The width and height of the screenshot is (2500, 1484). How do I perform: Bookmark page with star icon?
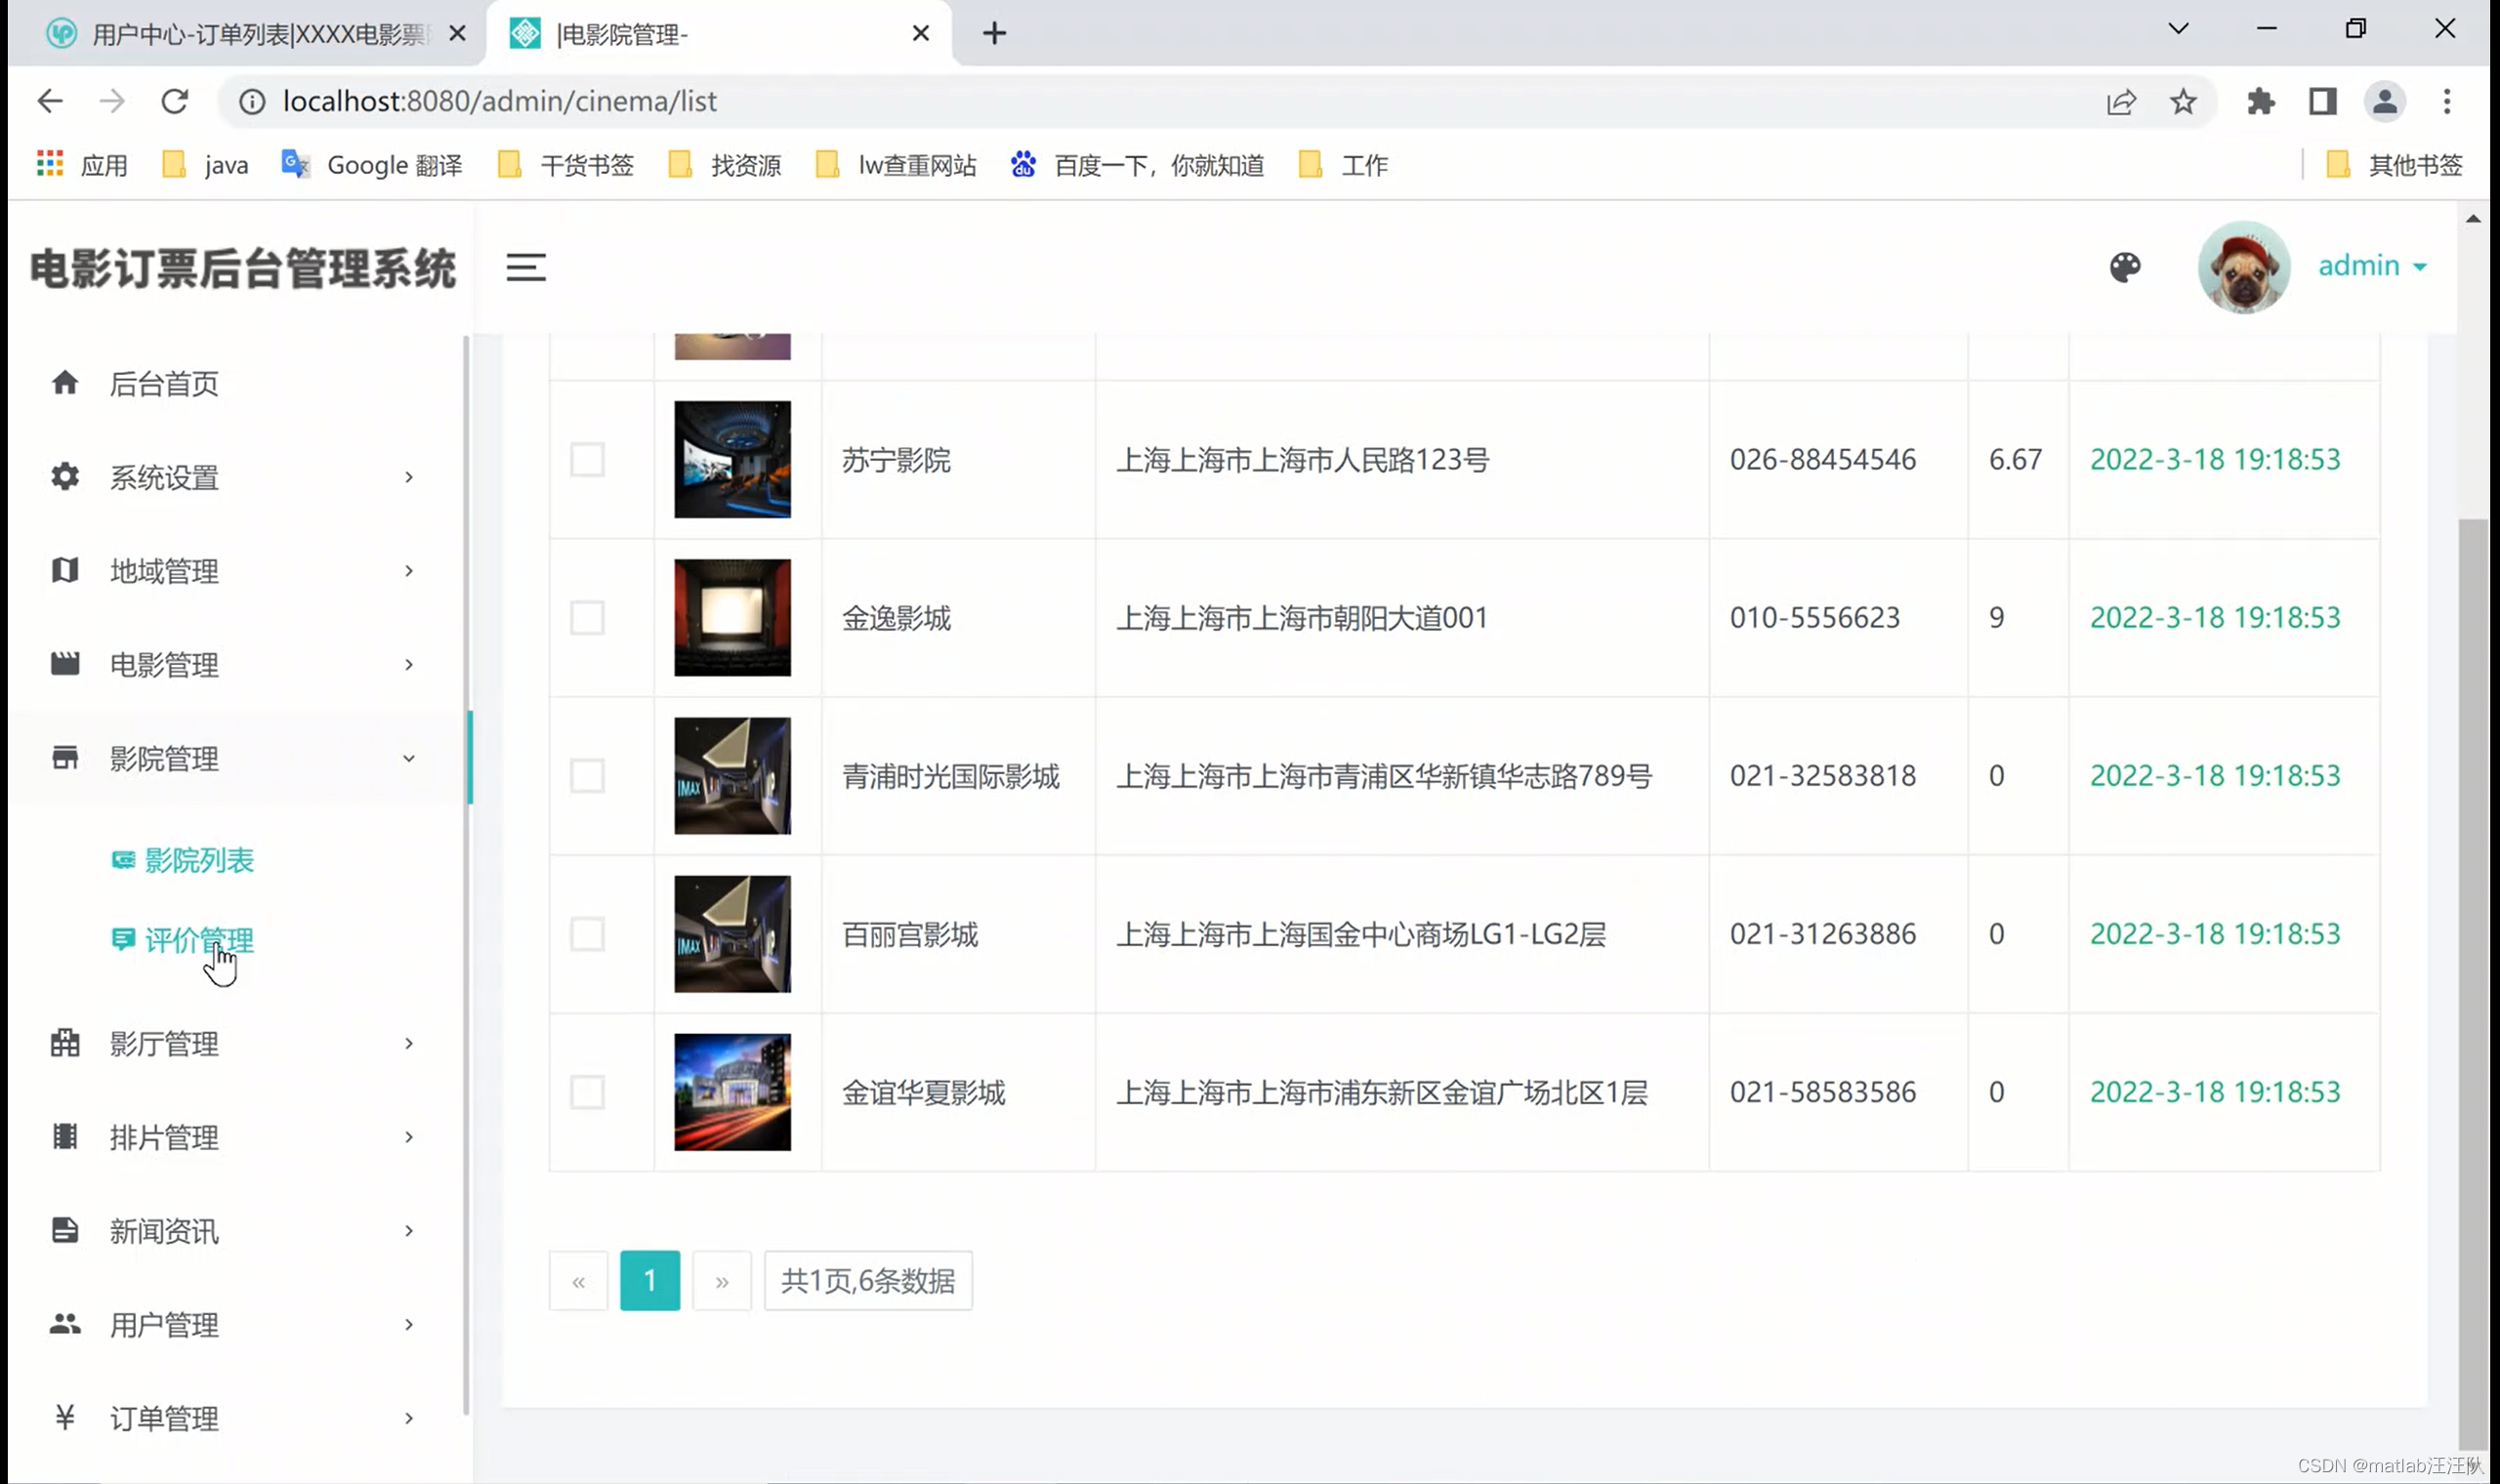tap(2183, 101)
